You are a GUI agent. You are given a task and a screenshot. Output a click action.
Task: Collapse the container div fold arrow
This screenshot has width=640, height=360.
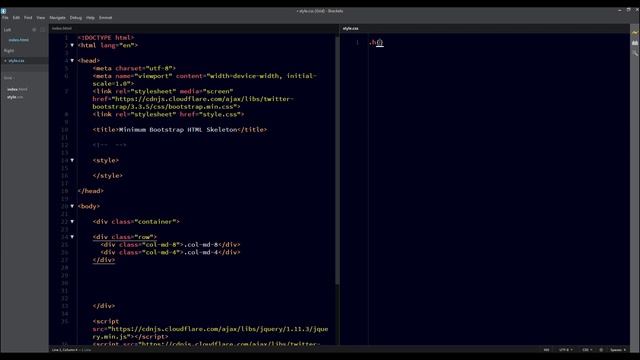[x=72, y=222]
